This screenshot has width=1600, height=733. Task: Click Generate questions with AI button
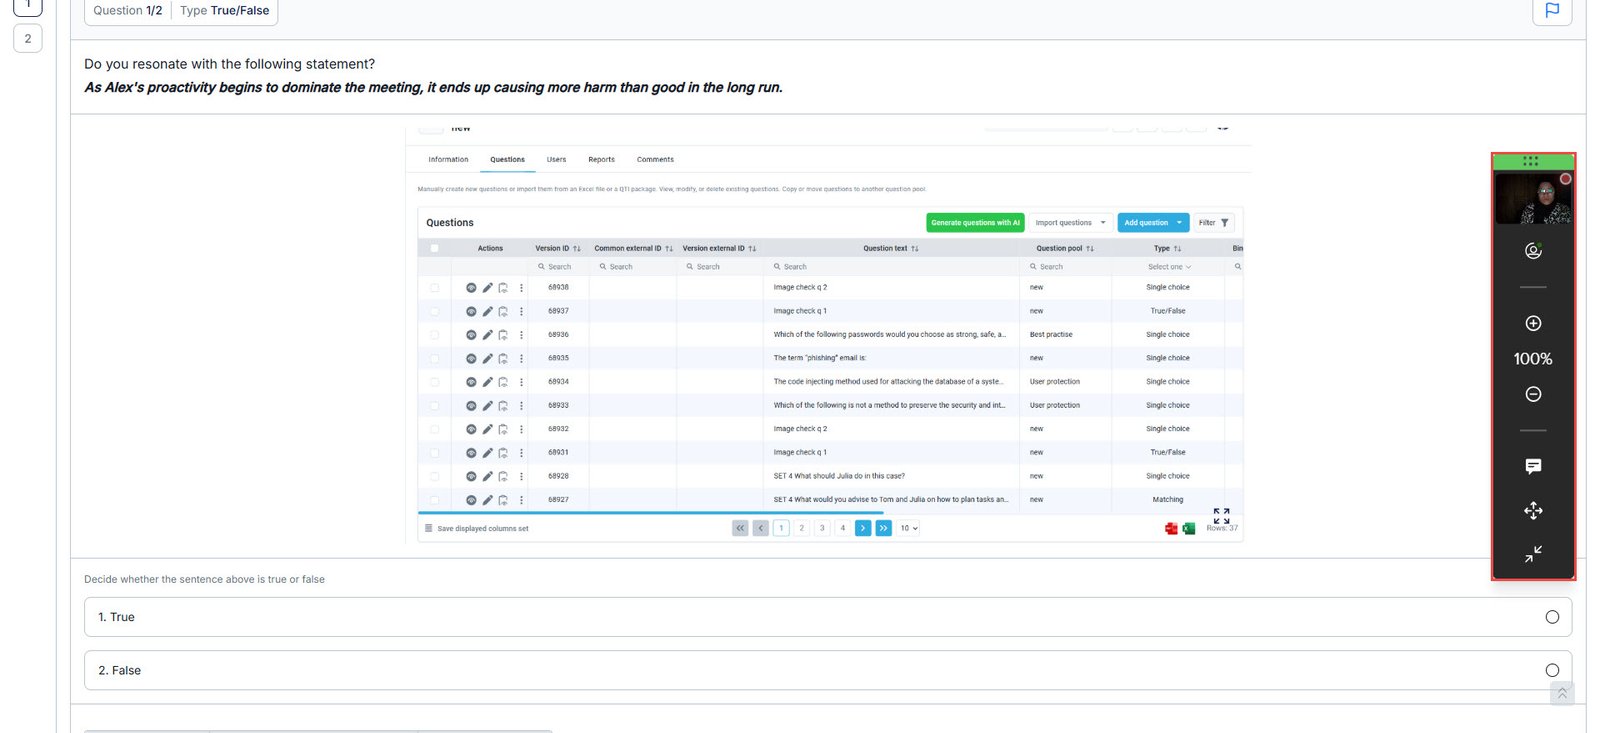click(x=975, y=223)
